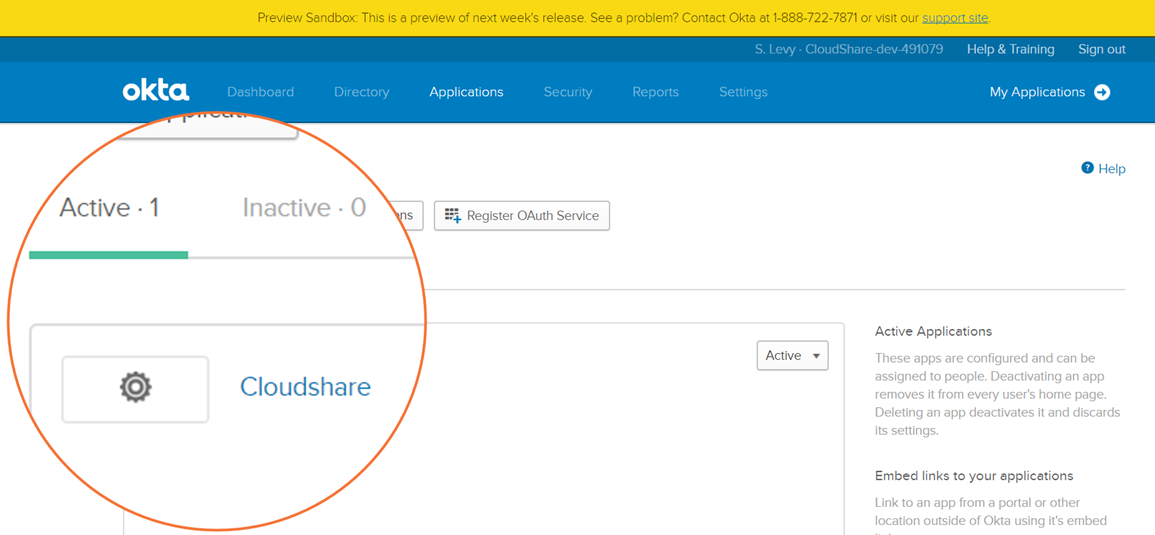
Task: Click the Active Applications heading
Action: [933, 332]
